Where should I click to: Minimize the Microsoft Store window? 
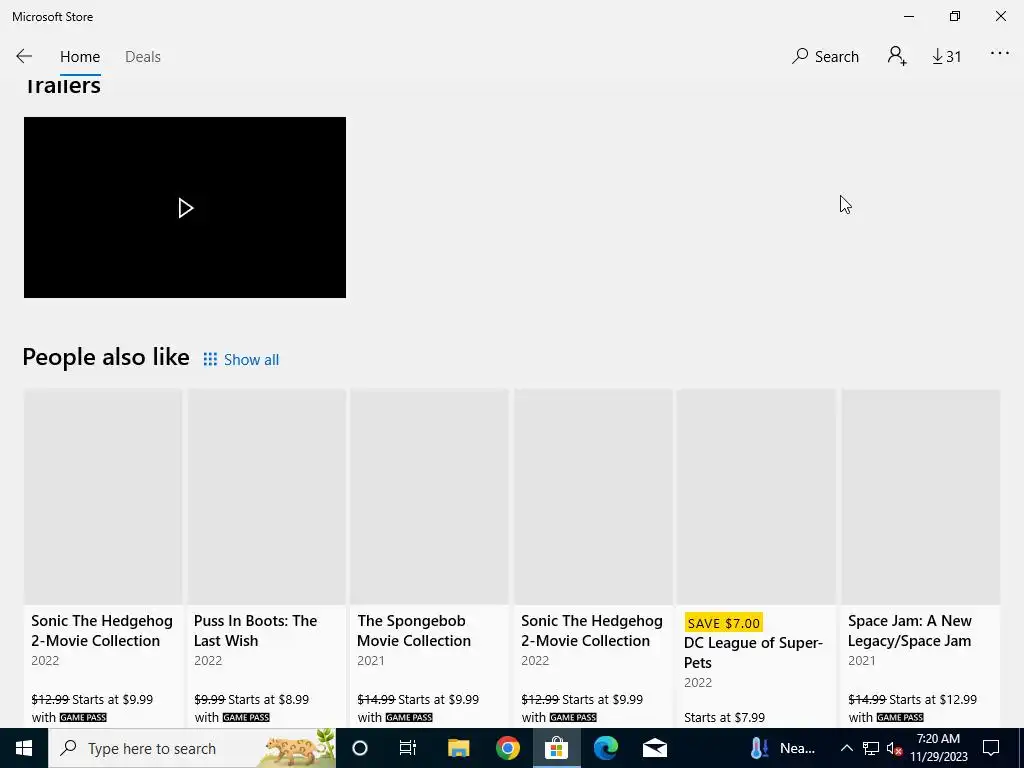(909, 16)
